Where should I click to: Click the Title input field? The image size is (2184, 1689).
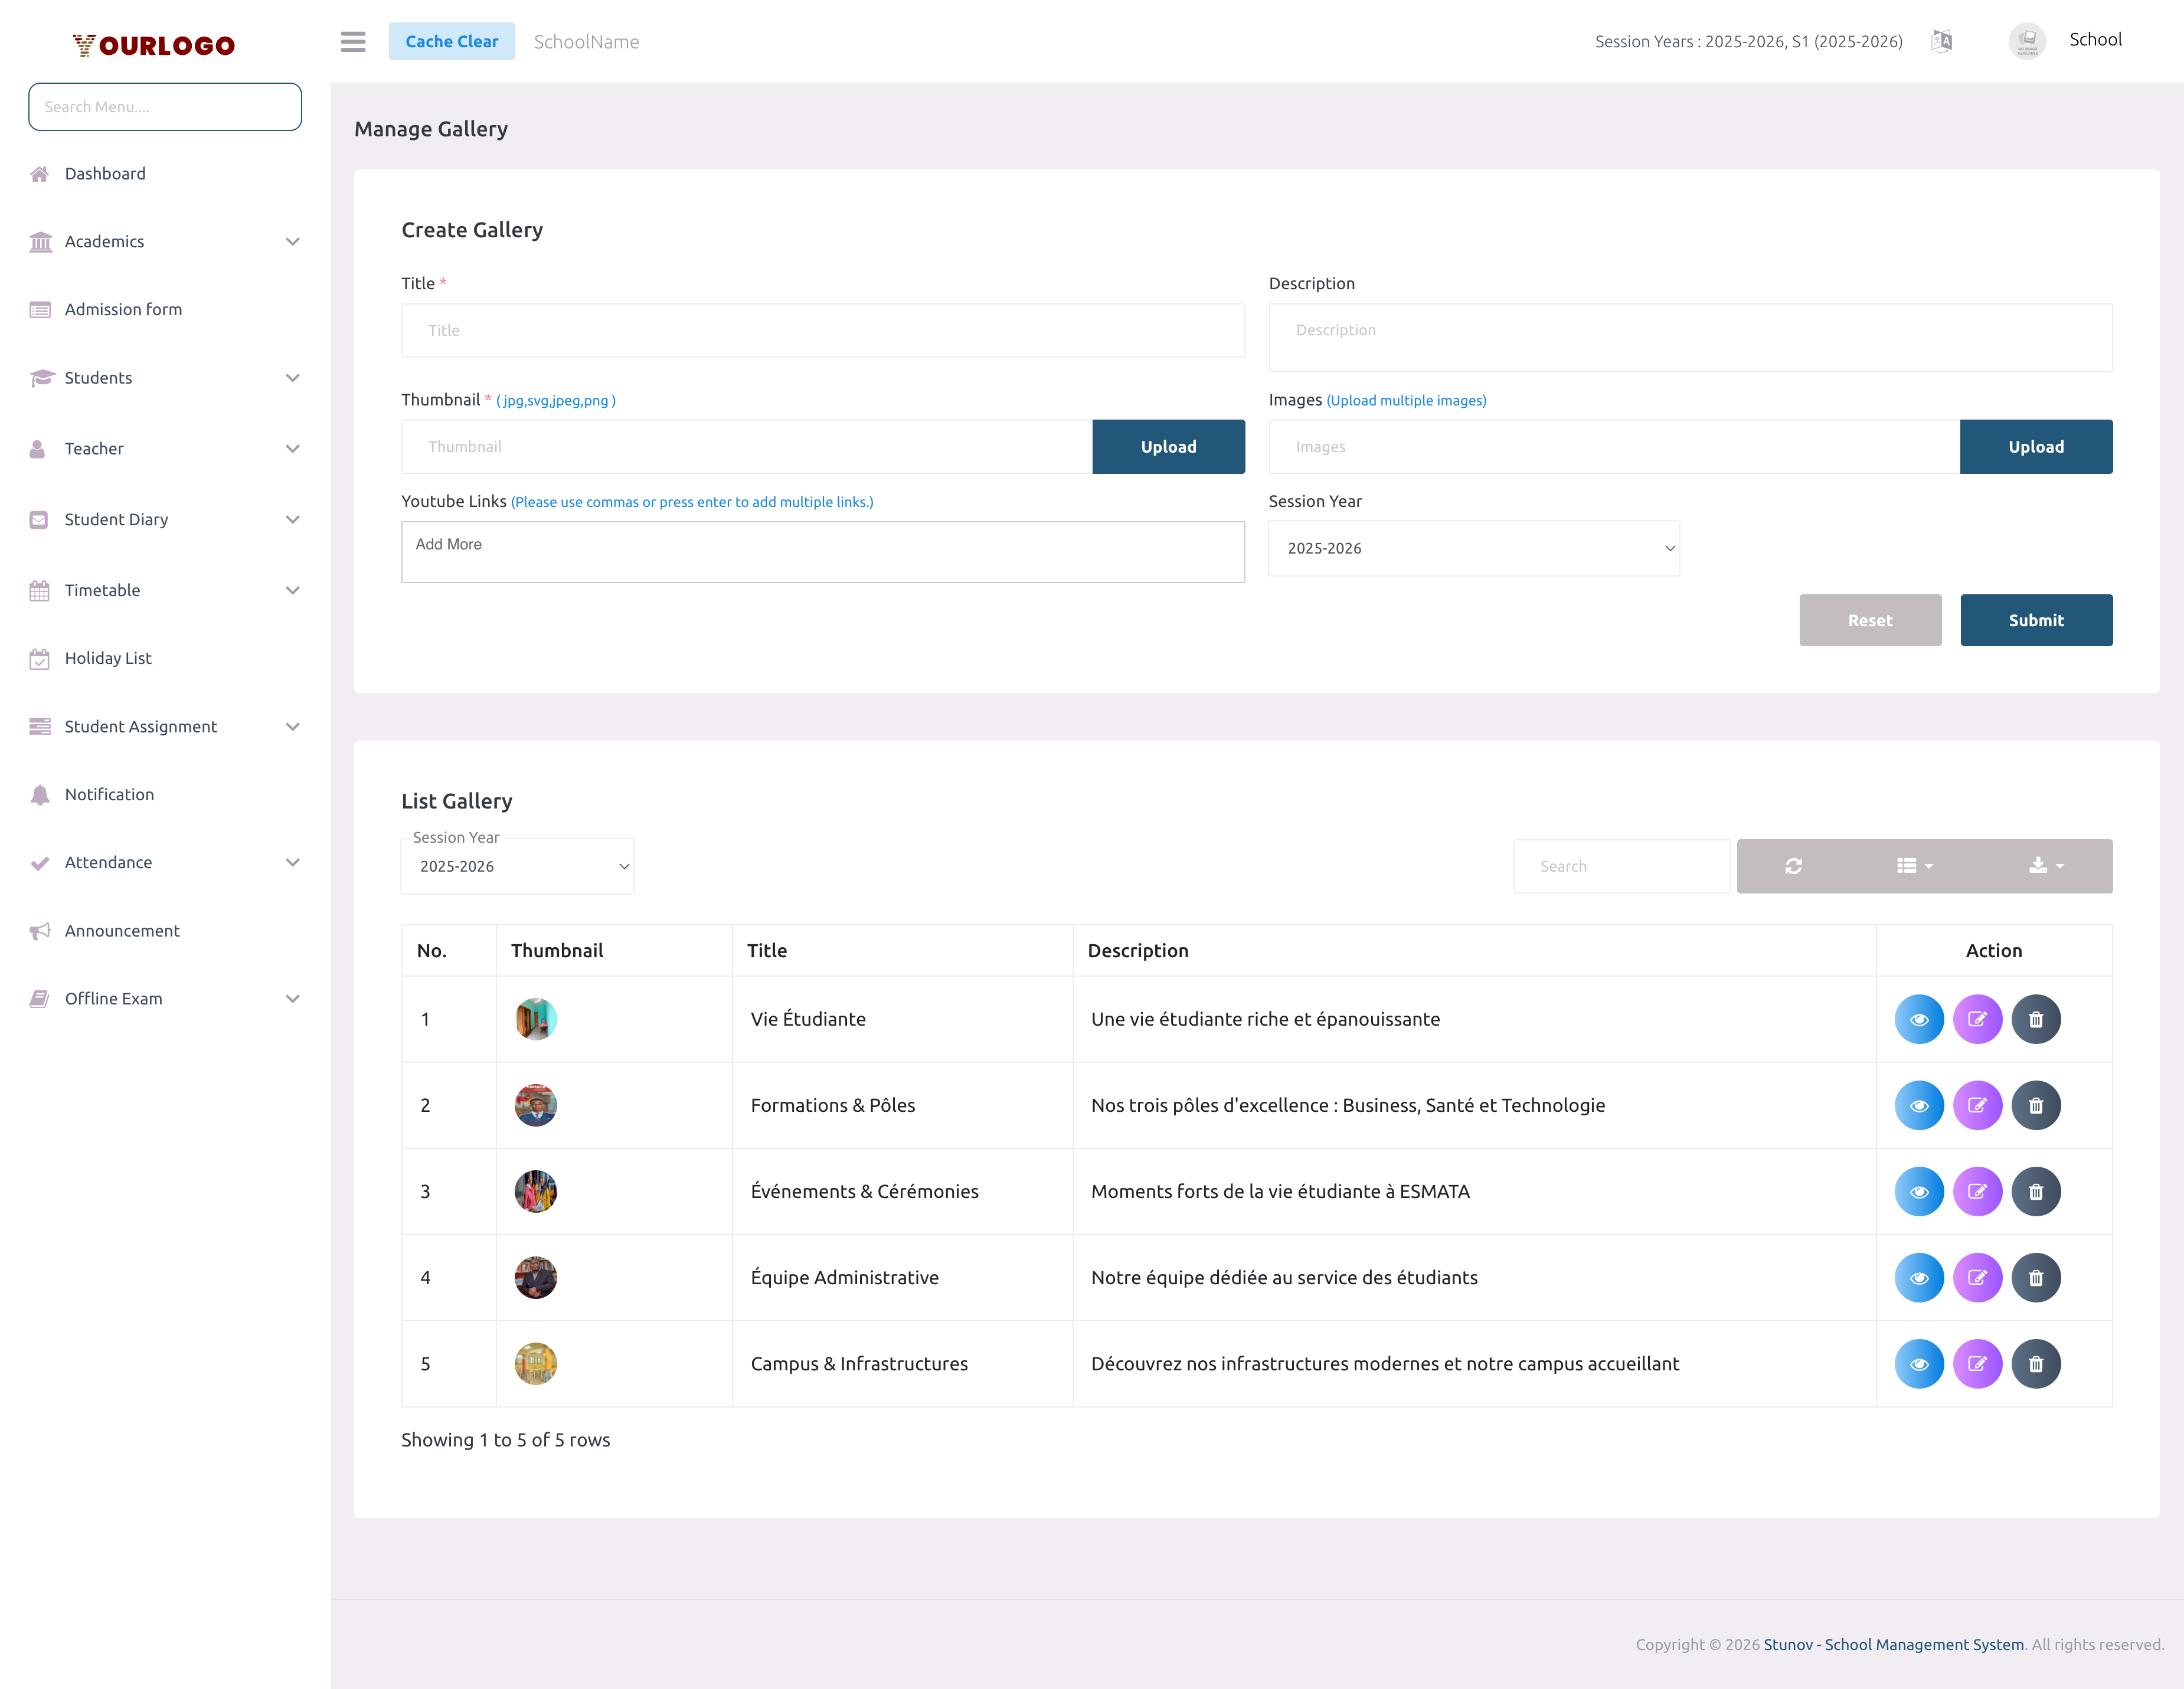click(x=822, y=330)
